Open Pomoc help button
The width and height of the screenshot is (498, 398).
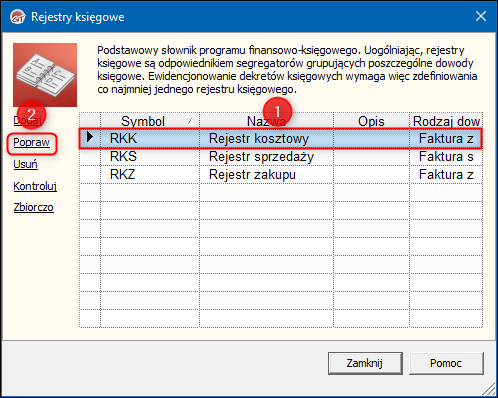click(446, 363)
